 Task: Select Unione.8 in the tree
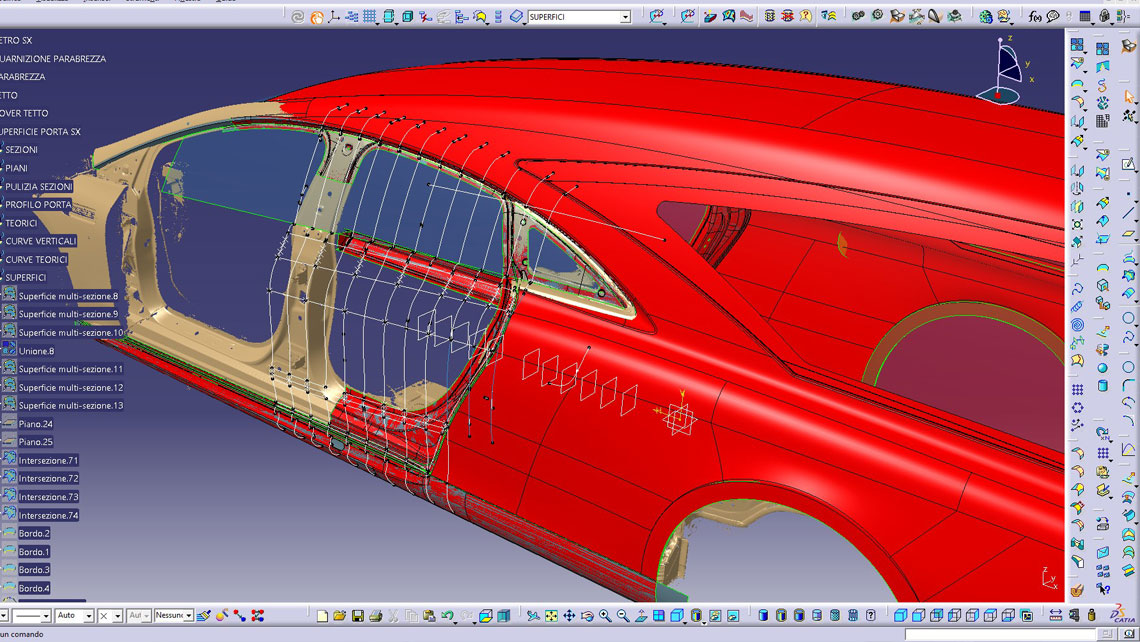(36, 350)
